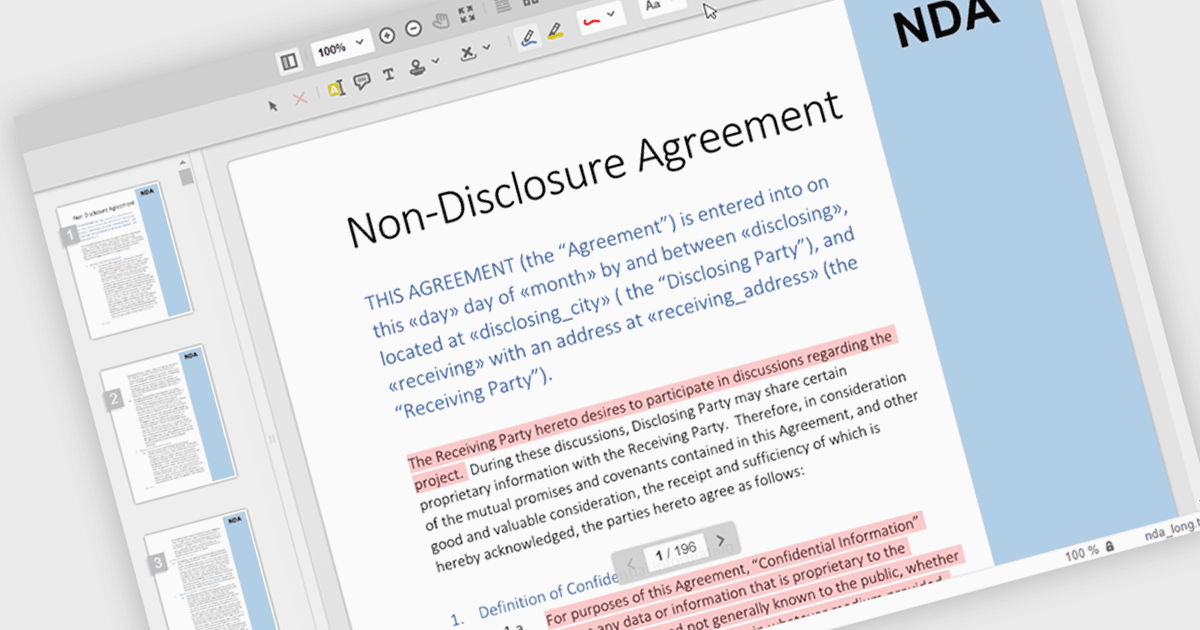This screenshot has height=630, width=1200.
Task: Select the blue ink pen tool
Action: [529, 37]
